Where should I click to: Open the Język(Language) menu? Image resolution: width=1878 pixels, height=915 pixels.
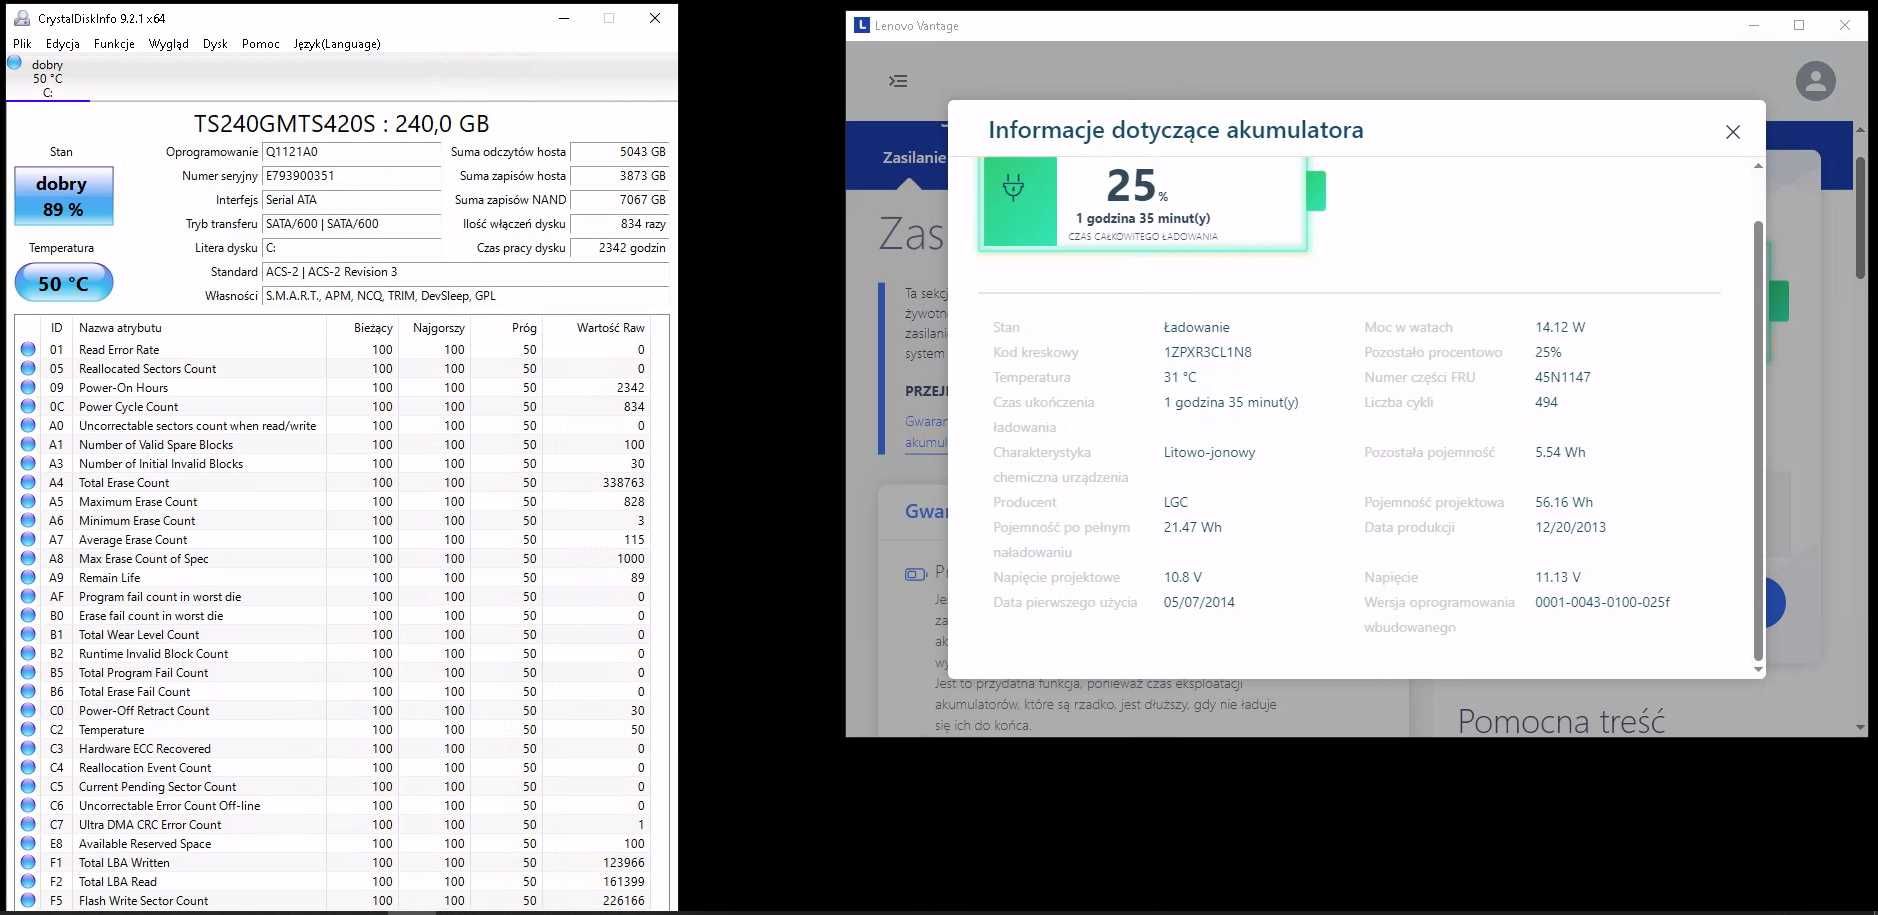(x=337, y=44)
